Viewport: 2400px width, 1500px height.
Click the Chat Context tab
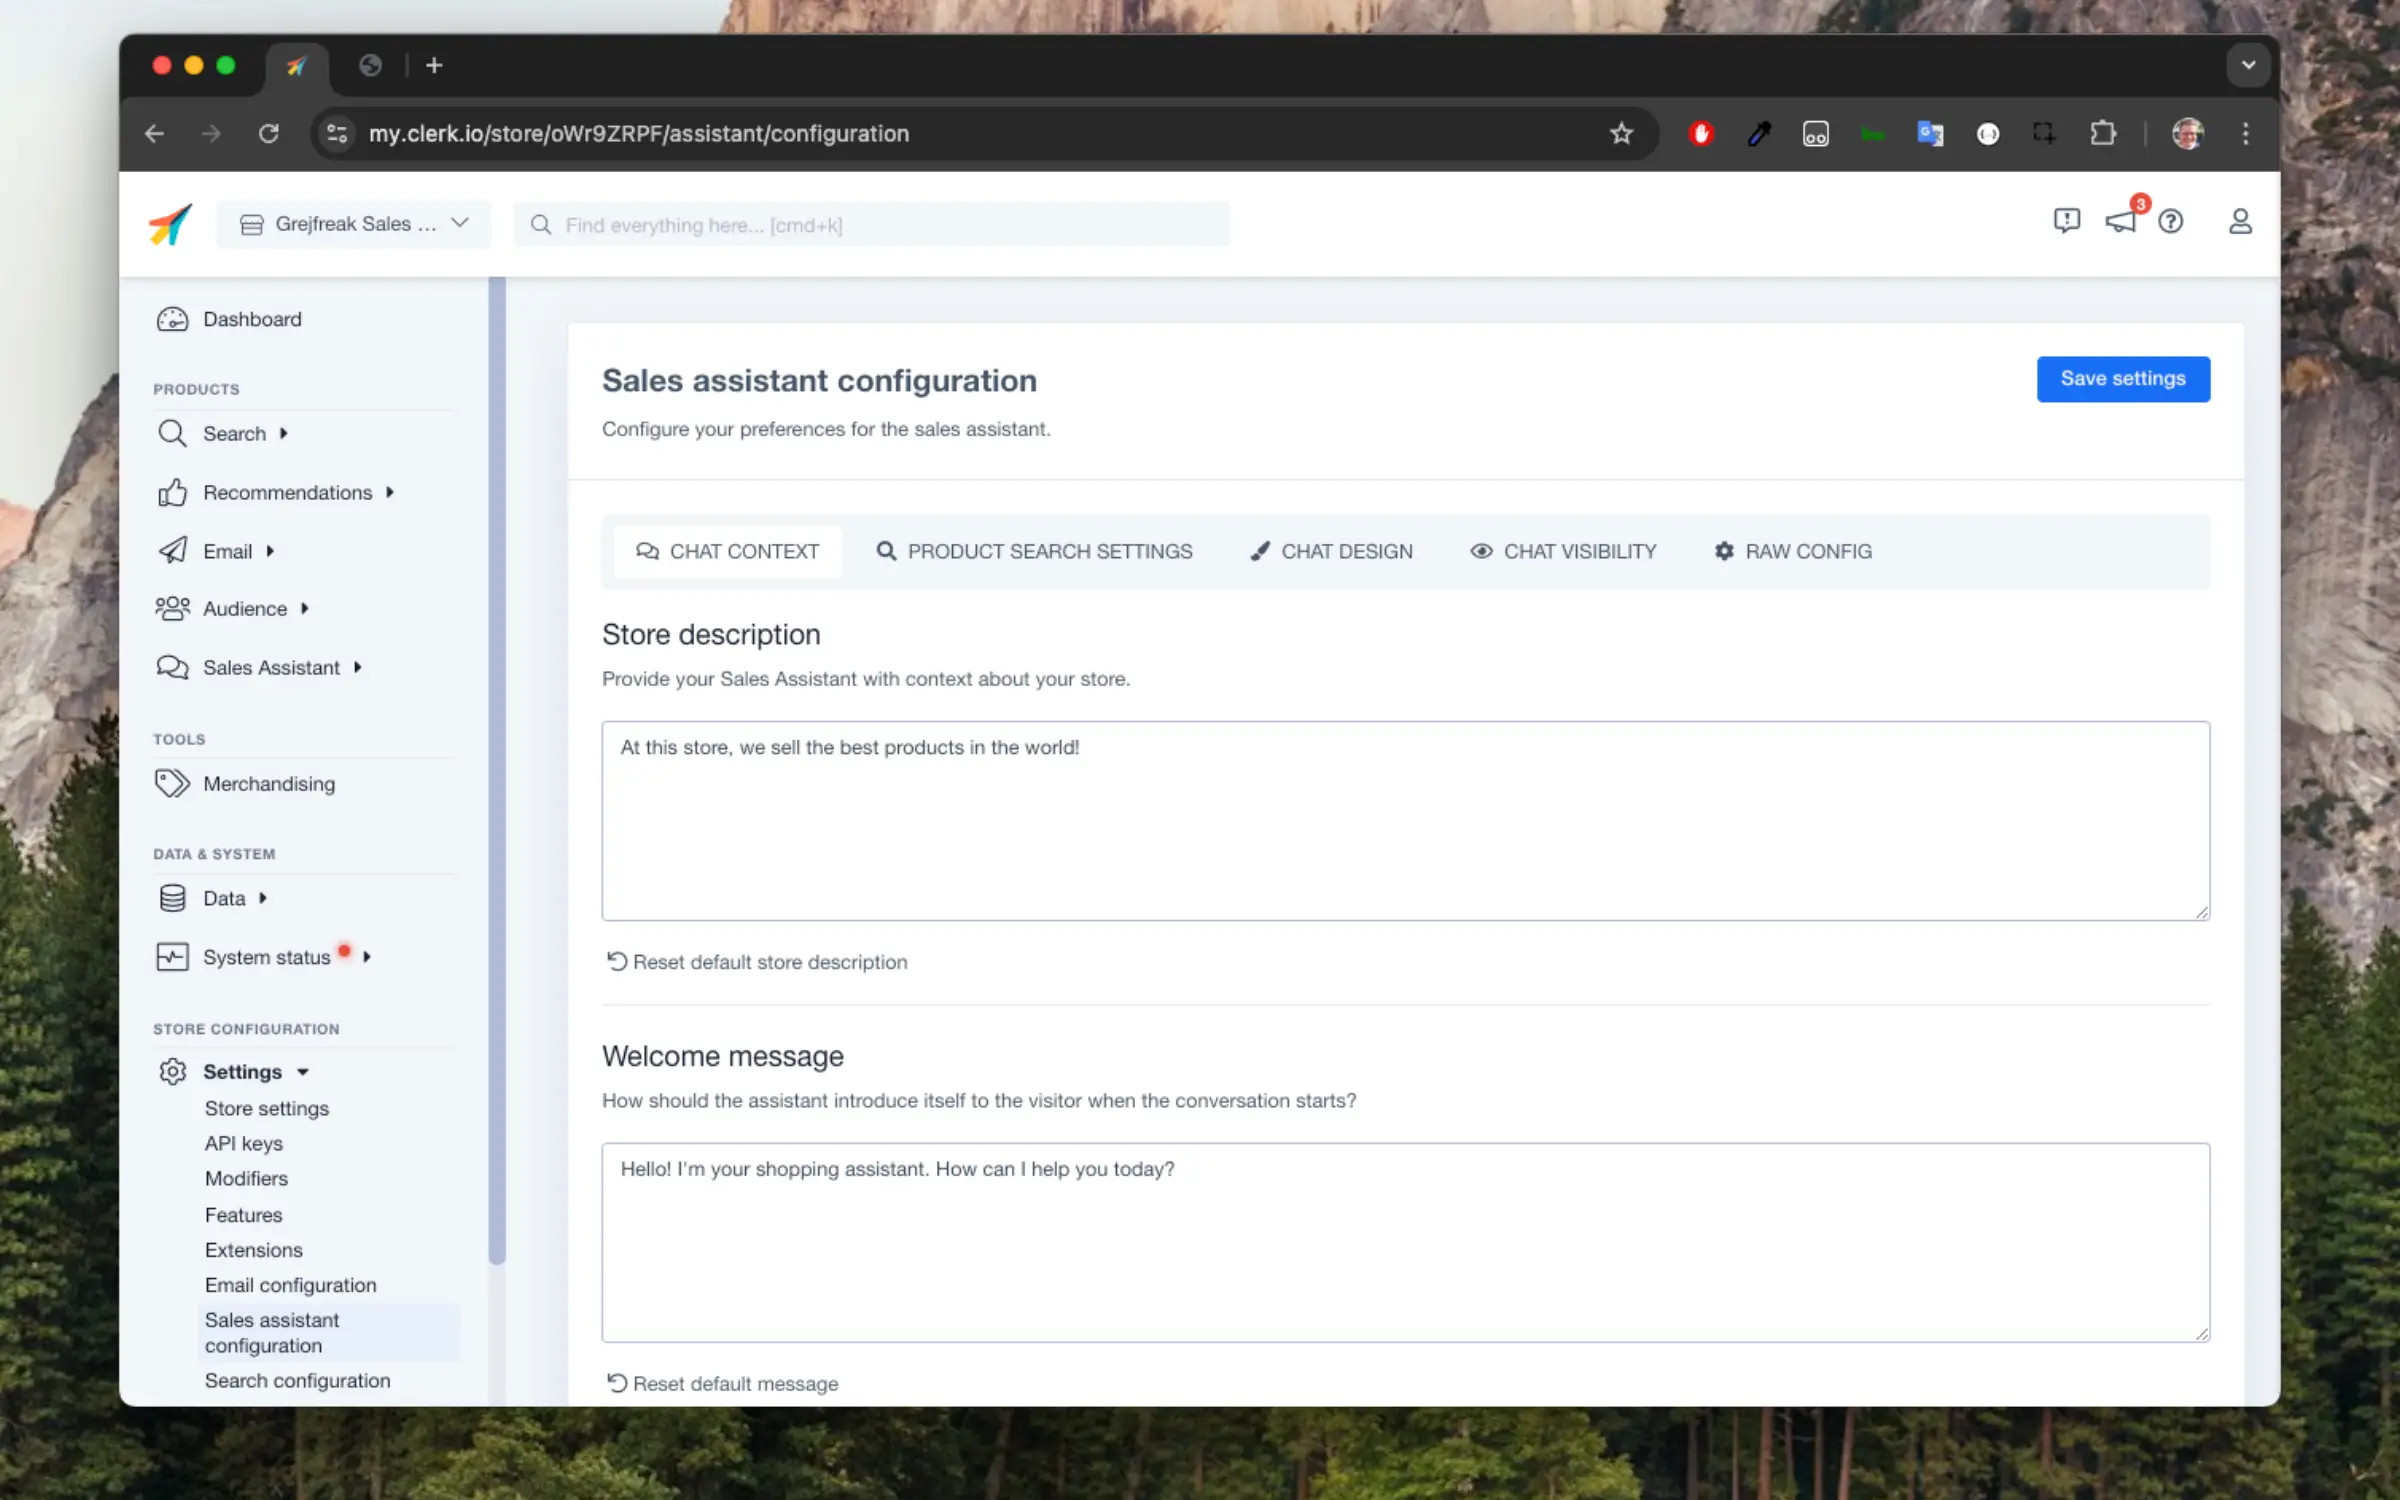click(x=727, y=551)
